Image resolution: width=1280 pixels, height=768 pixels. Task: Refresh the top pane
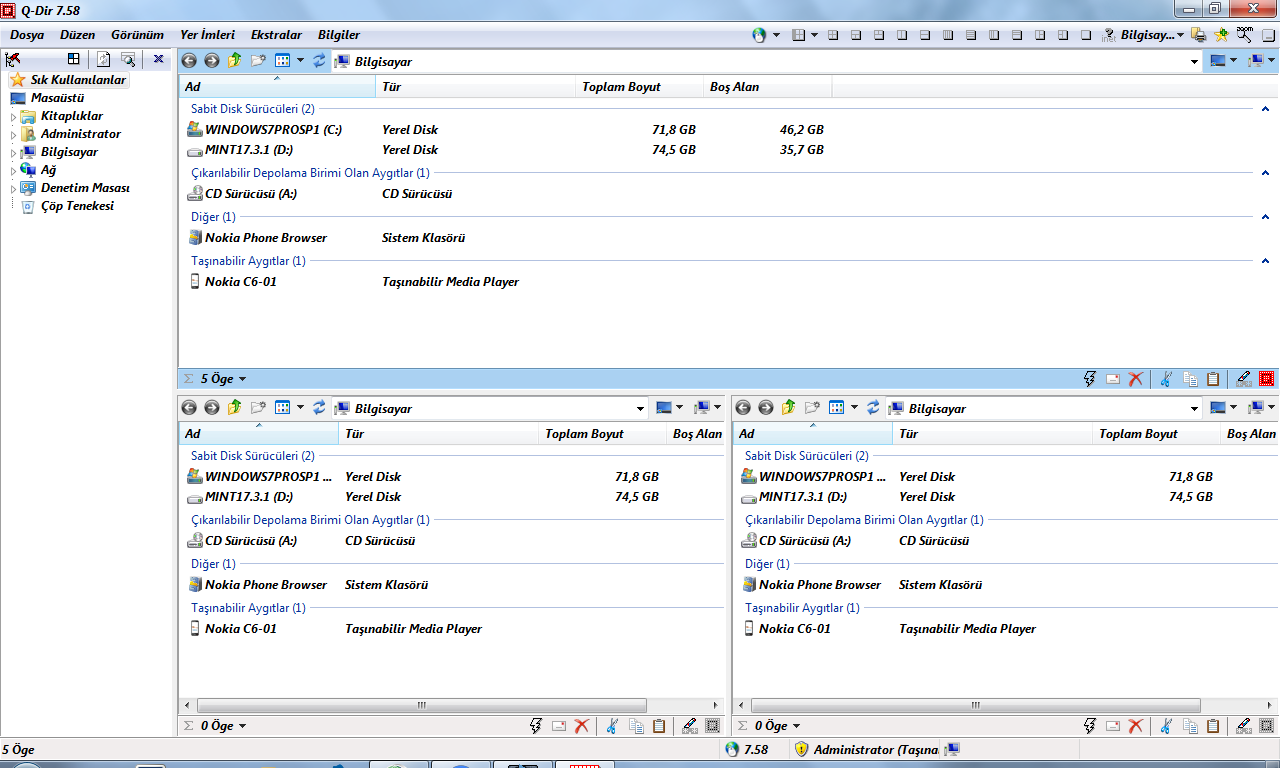pos(319,61)
